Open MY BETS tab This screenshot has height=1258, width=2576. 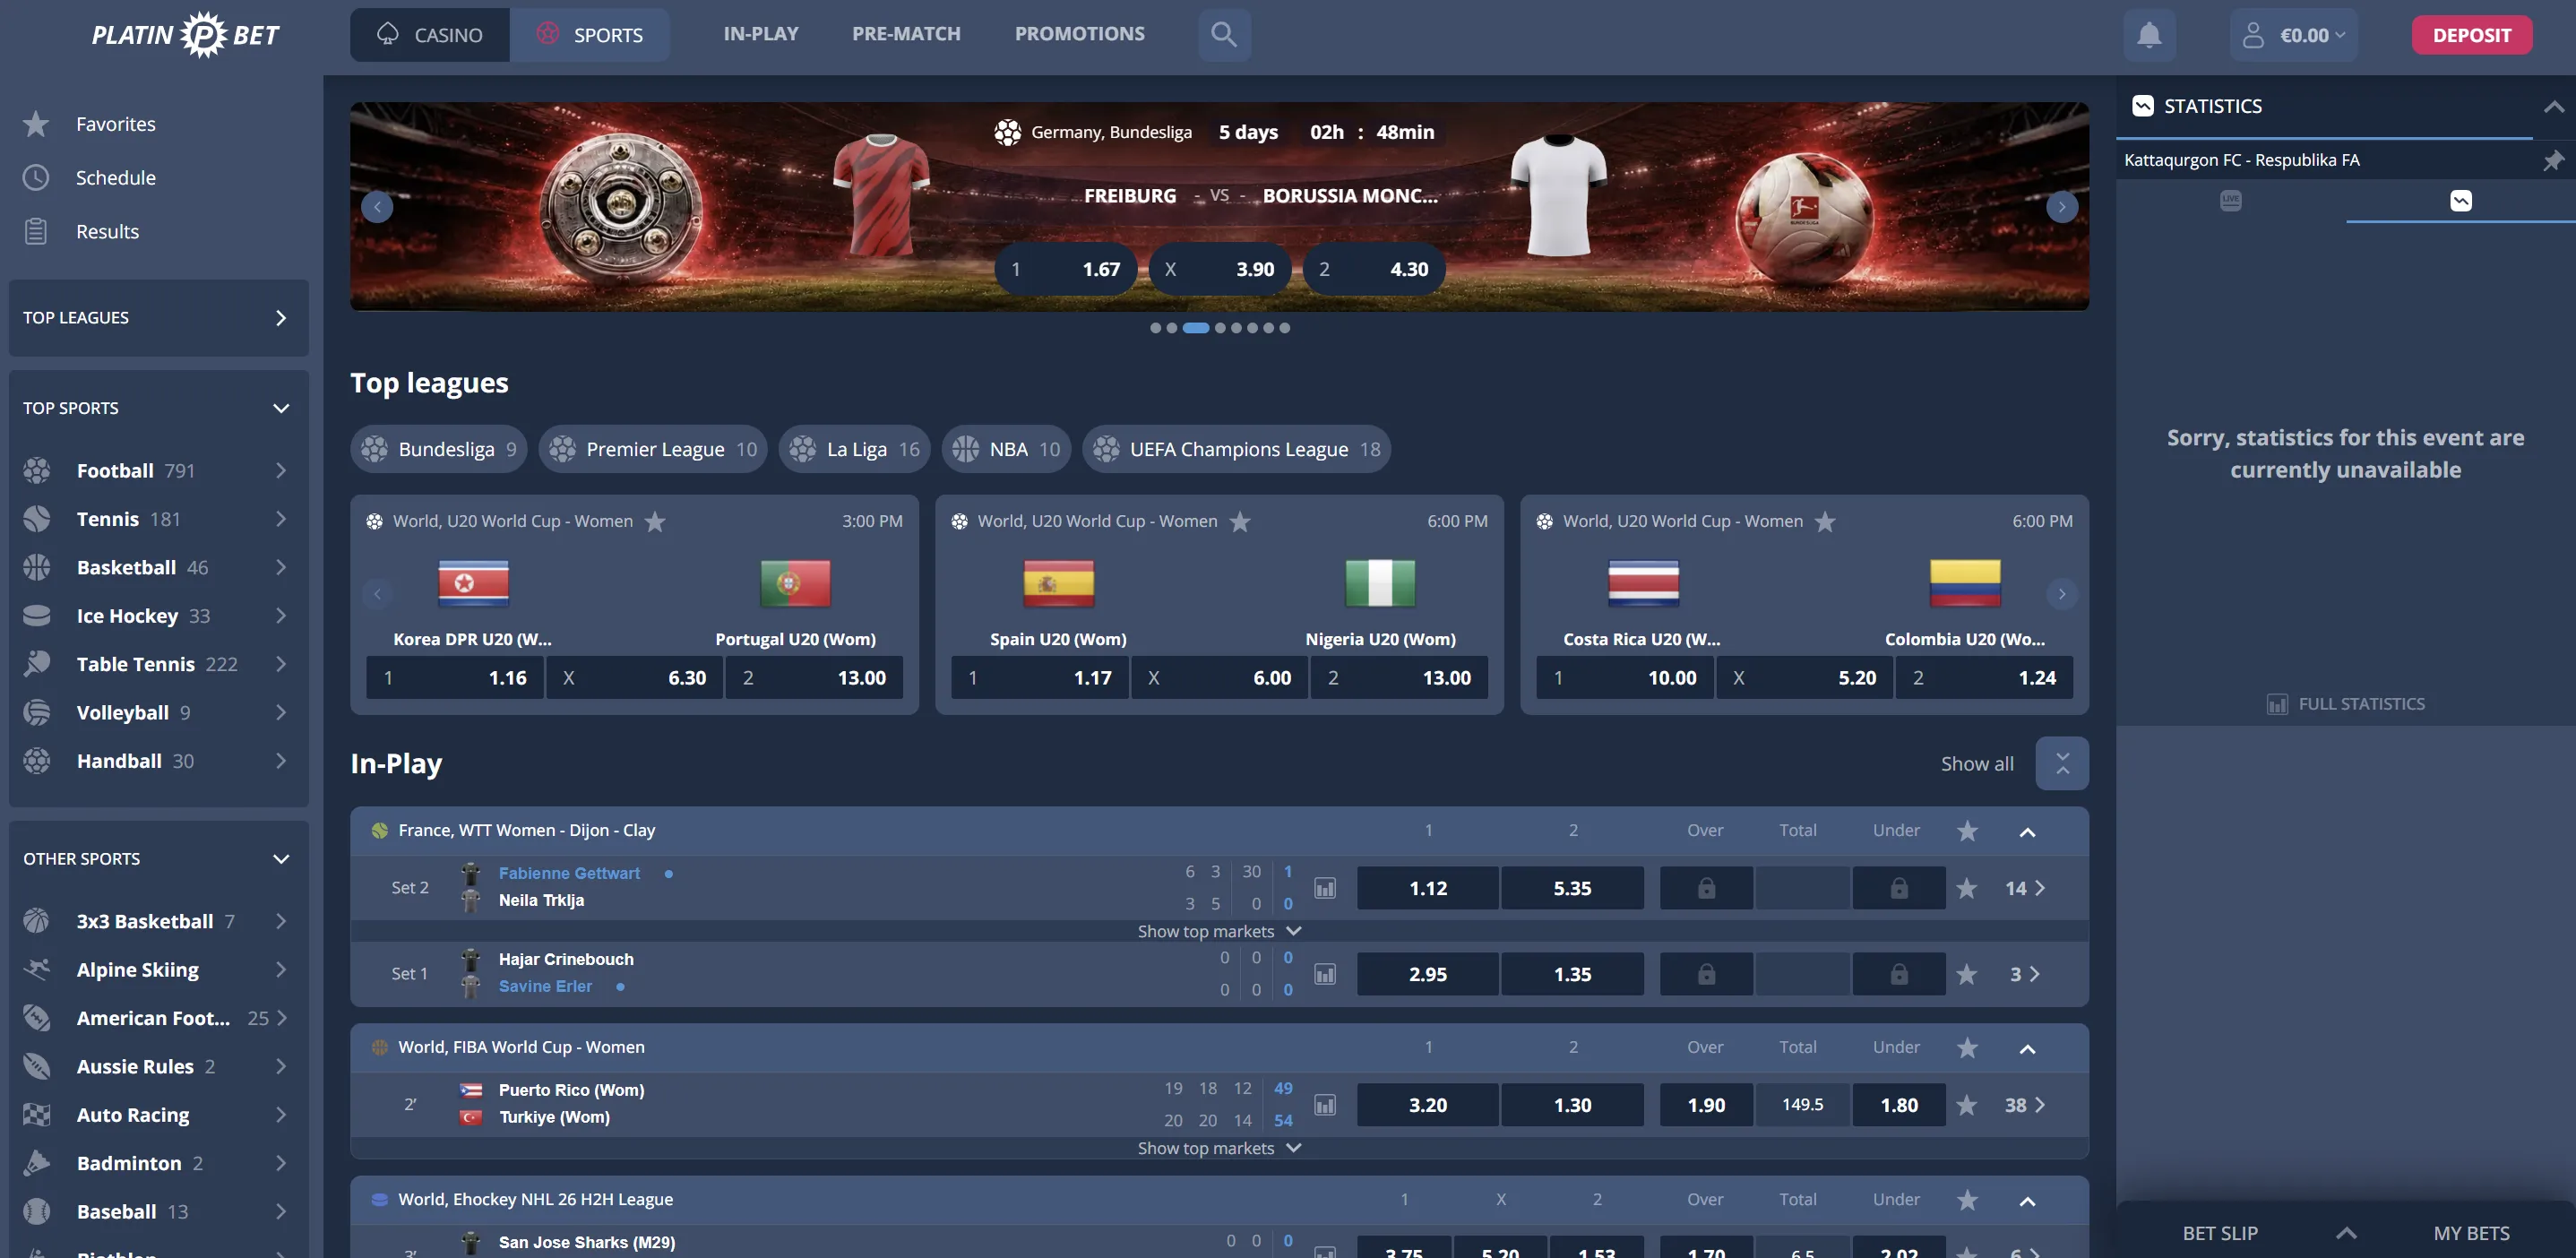point(2471,1233)
